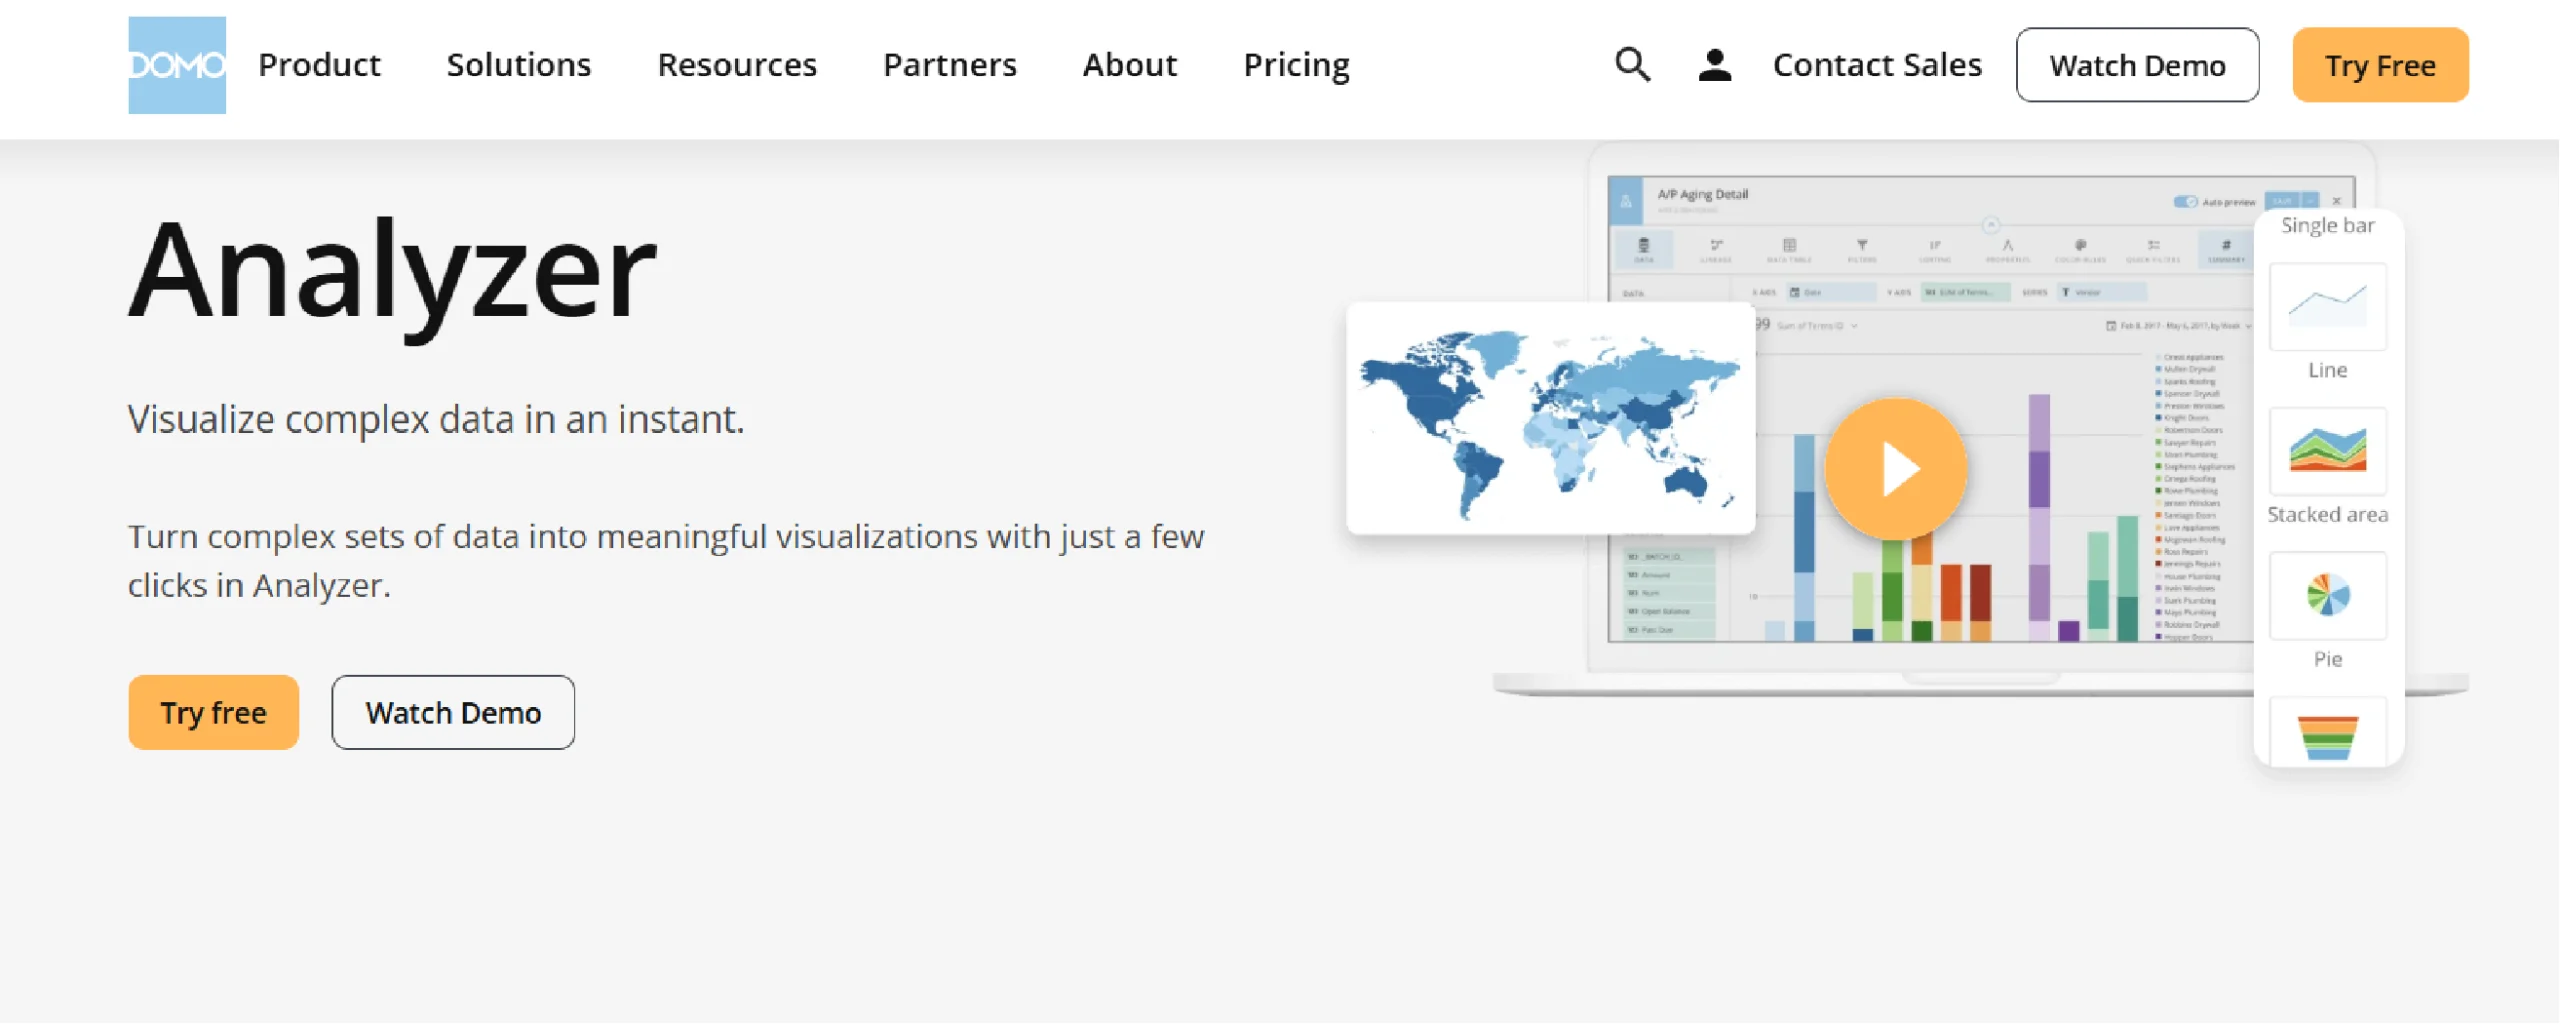The width and height of the screenshot is (2560, 1024).
Task: Click the orange Try Free button
Action: coord(2380,64)
